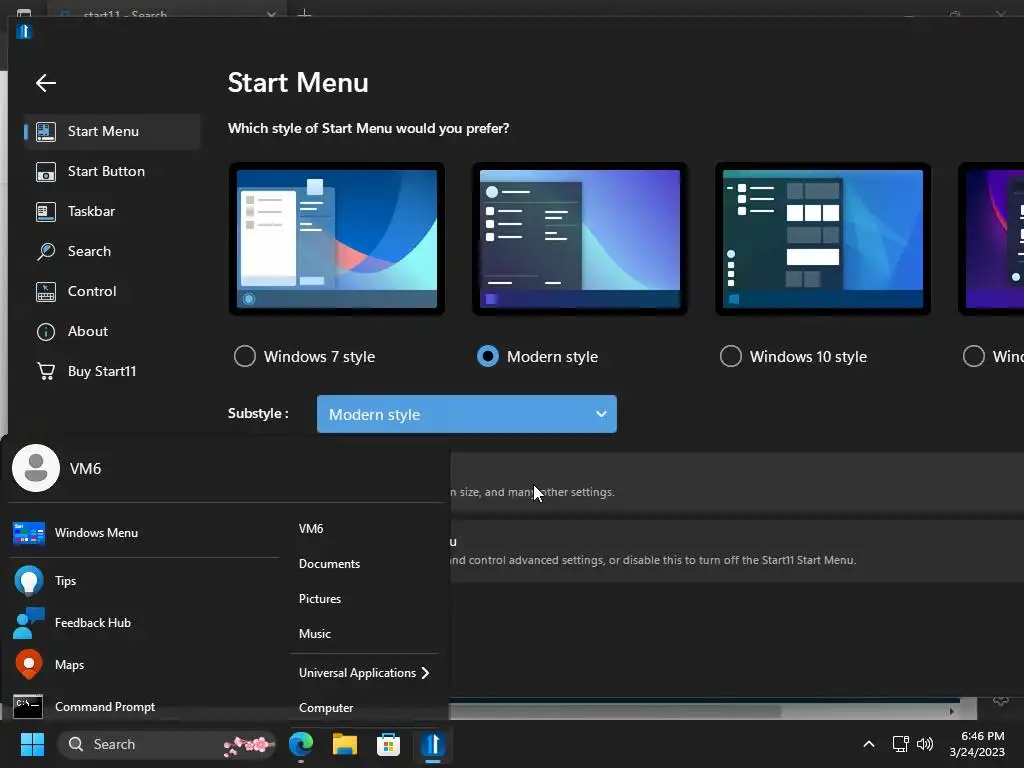This screenshot has height=768, width=1024.
Task: Open the Start Menu settings section
Action: [x=112, y=131]
